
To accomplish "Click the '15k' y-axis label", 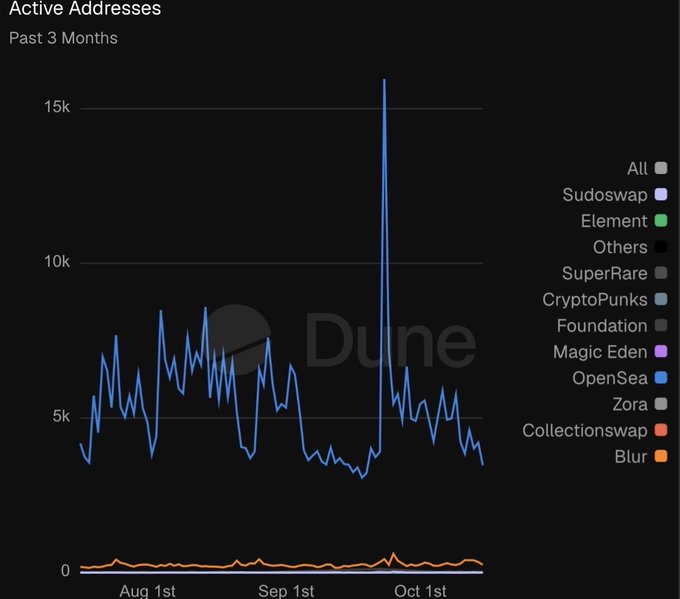I will coord(57,107).
